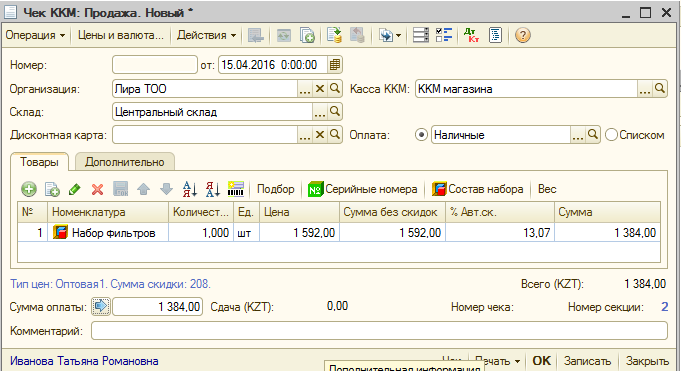Open Серийные номера
Image resolution: width=681 pixels, height=371 pixels.
[363, 189]
